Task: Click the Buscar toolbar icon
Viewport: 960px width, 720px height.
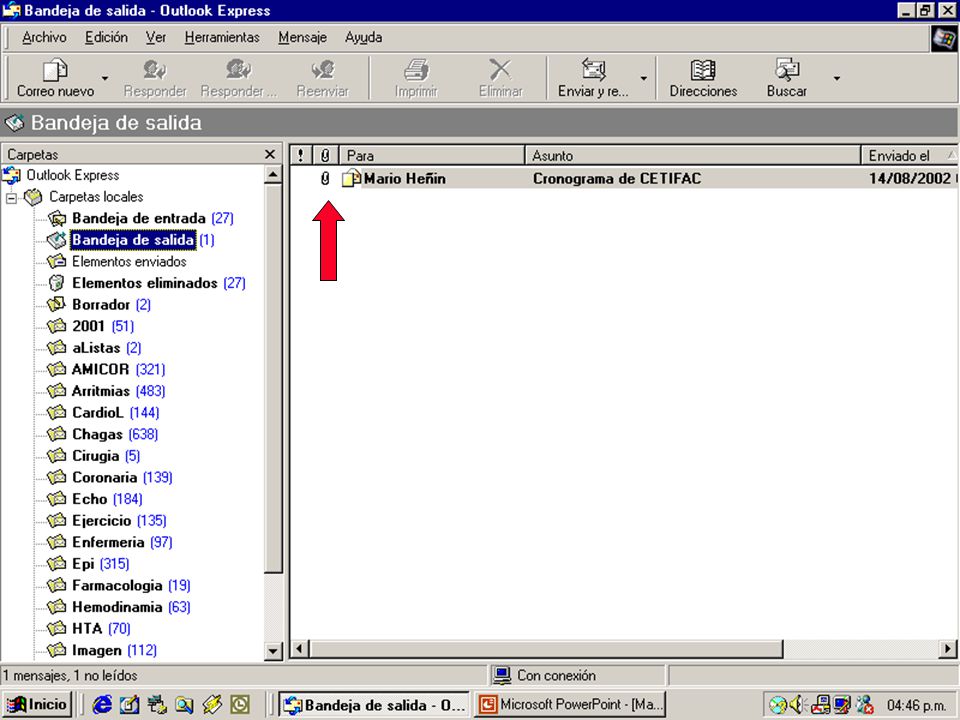Action: (x=787, y=70)
